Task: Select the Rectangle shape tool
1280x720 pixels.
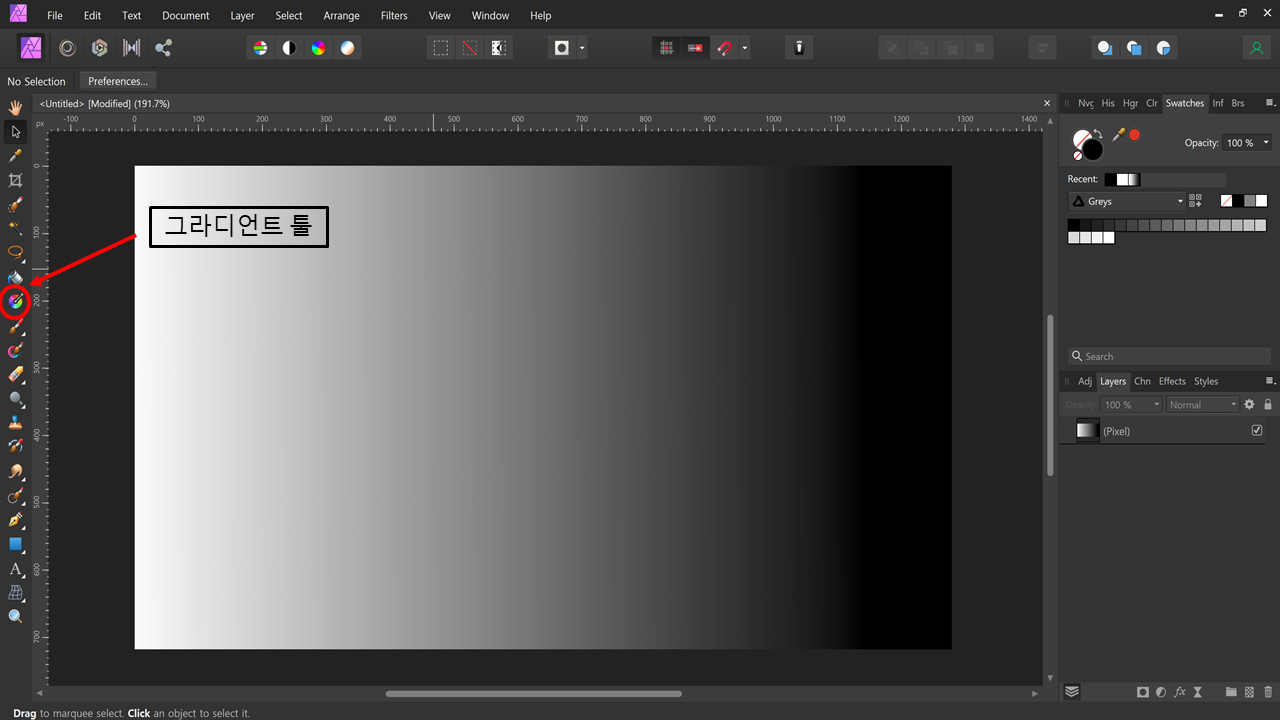Action: coord(15,544)
